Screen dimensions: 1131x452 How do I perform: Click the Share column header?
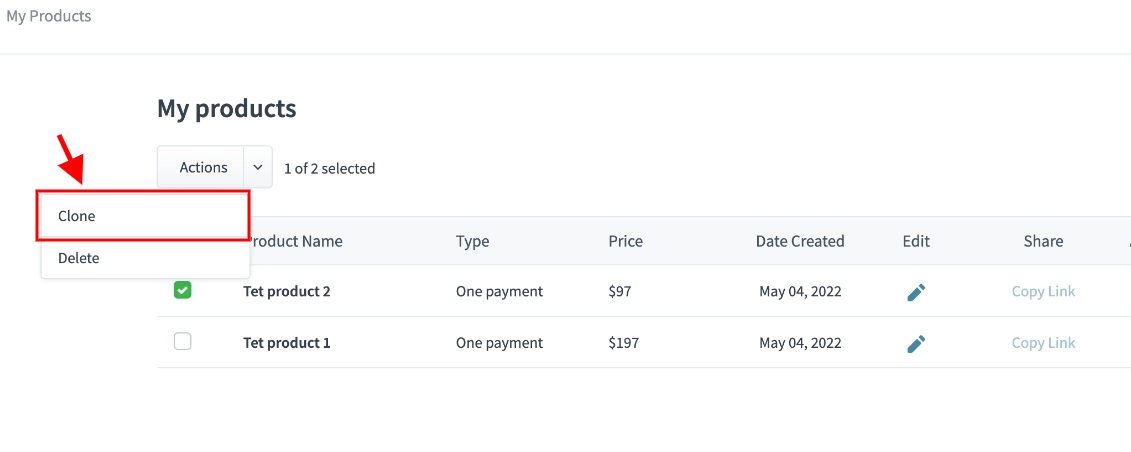coord(1043,241)
